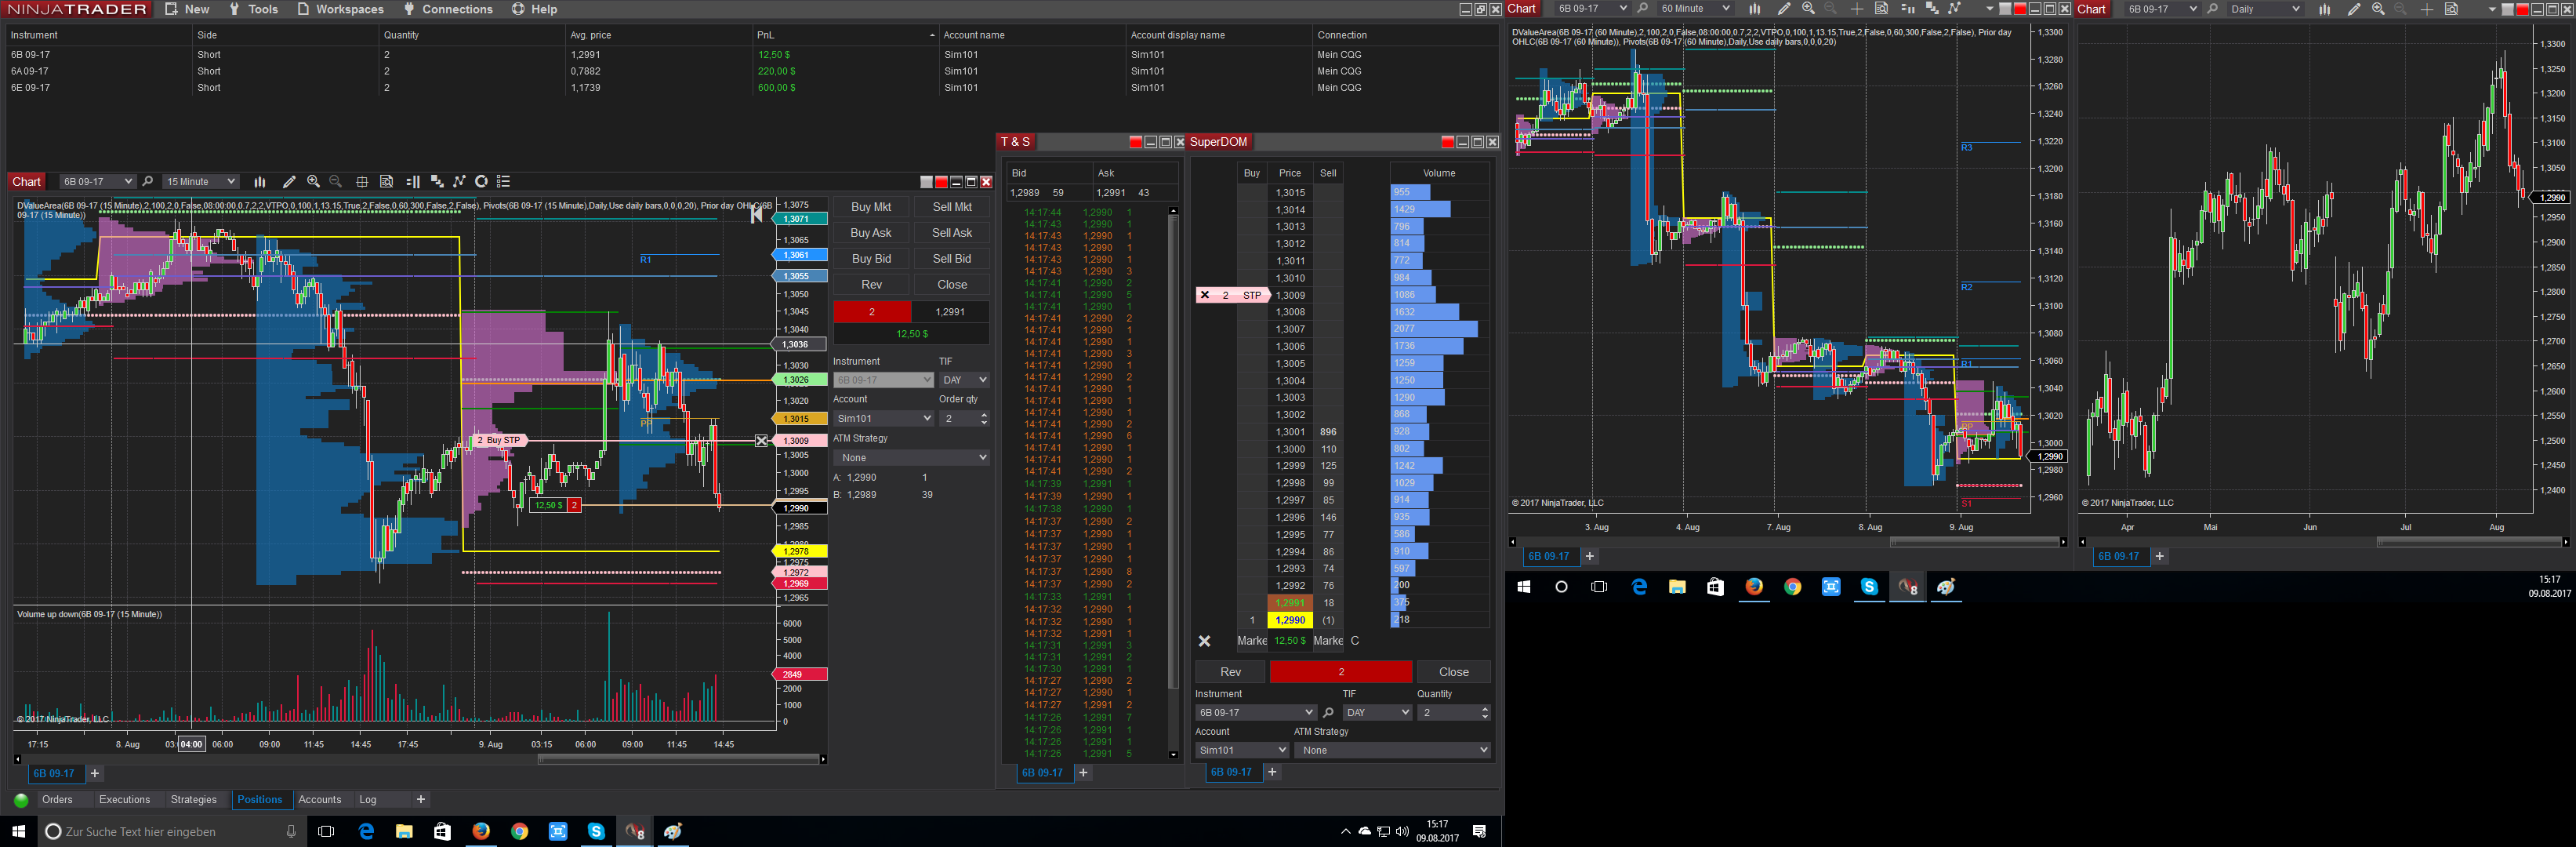Click Sell Mkt button in Chart Trader
The height and width of the screenshot is (847, 2576).
click(x=952, y=207)
